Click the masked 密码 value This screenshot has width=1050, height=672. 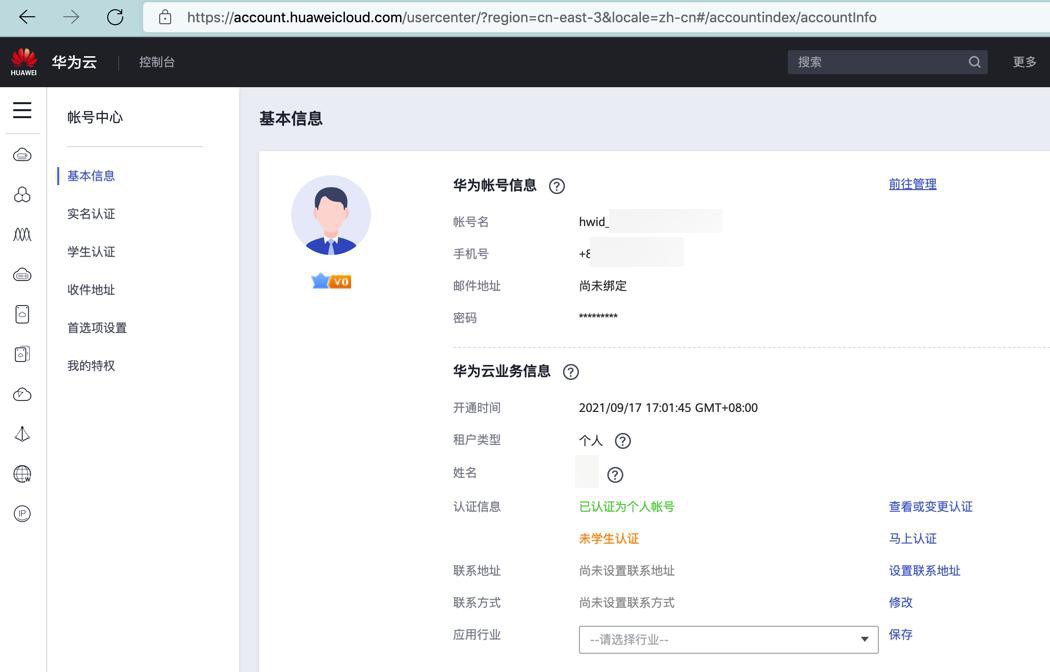[x=598, y=317]
